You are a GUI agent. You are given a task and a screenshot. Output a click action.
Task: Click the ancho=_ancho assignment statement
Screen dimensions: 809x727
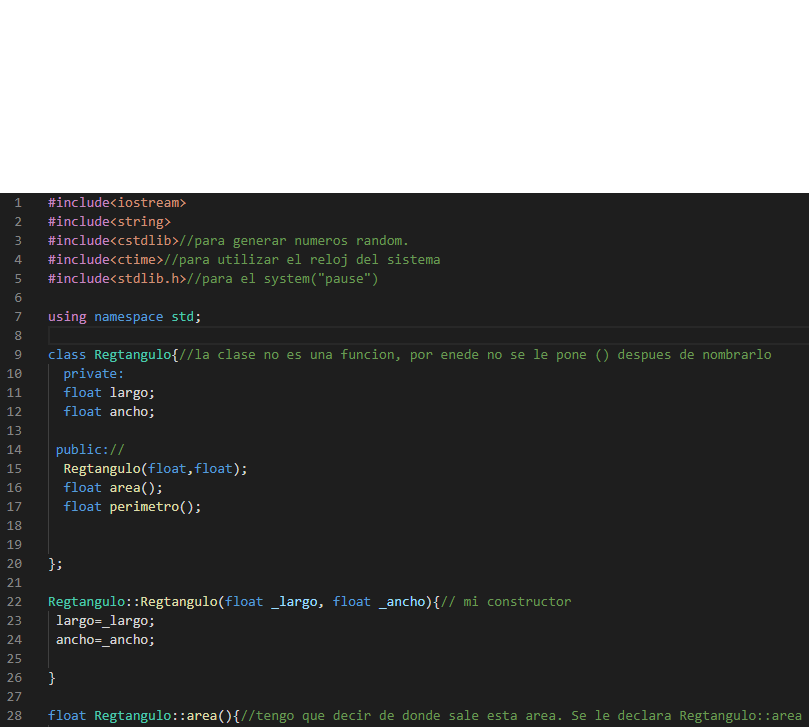104,639
